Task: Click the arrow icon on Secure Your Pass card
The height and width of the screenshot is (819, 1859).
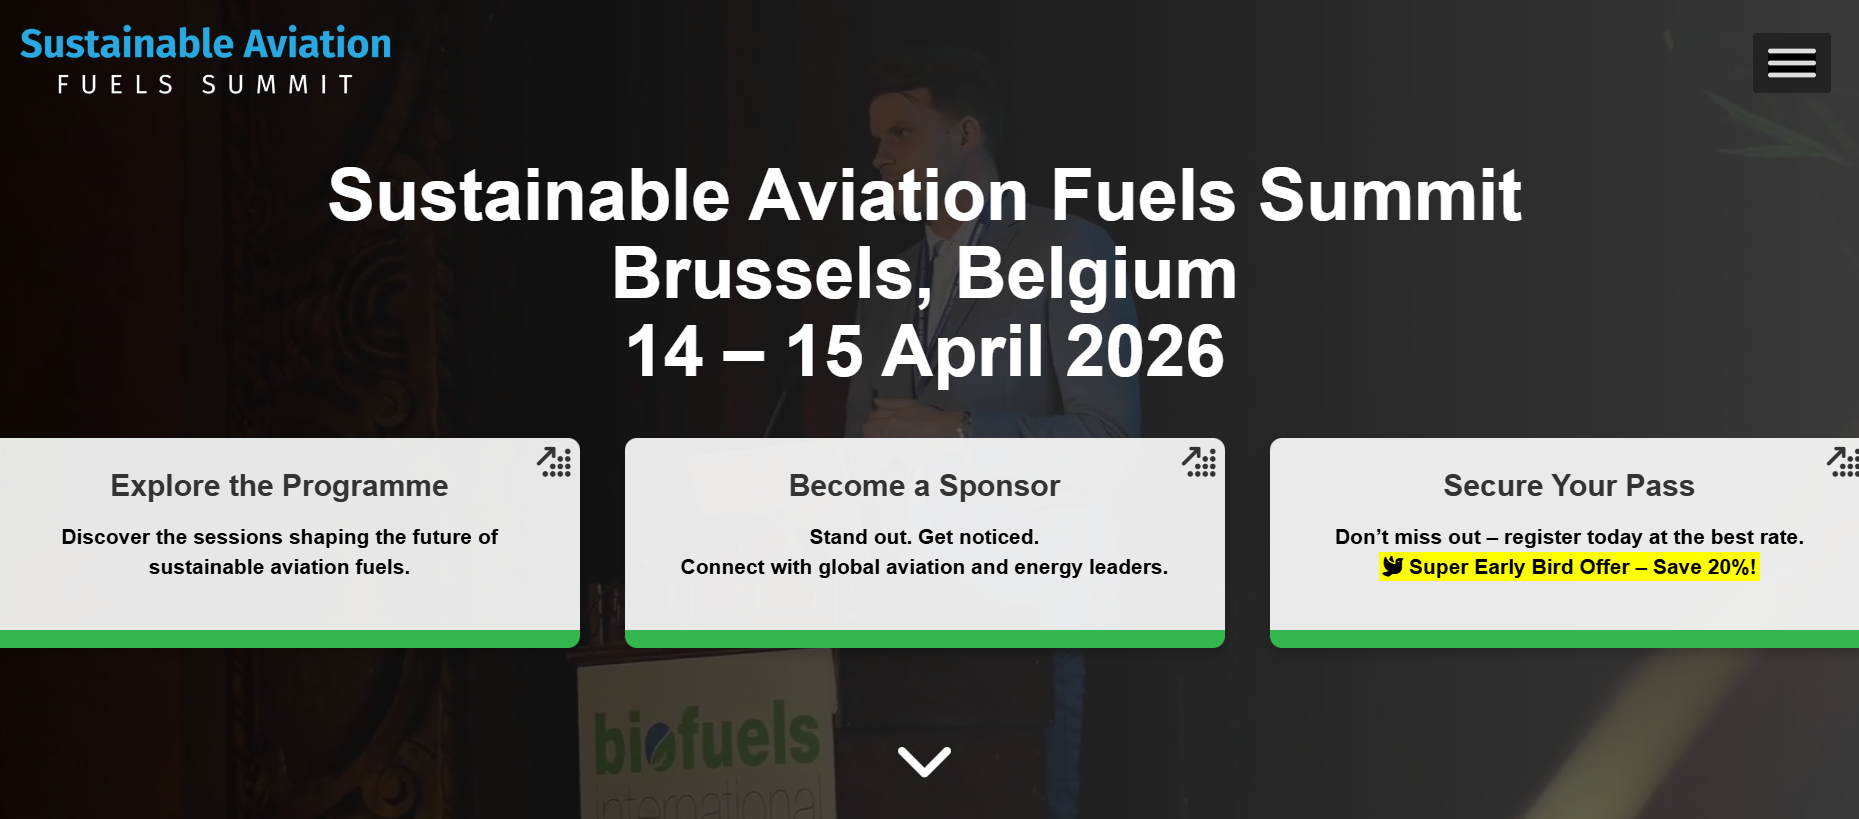Action: point(1843,463)
